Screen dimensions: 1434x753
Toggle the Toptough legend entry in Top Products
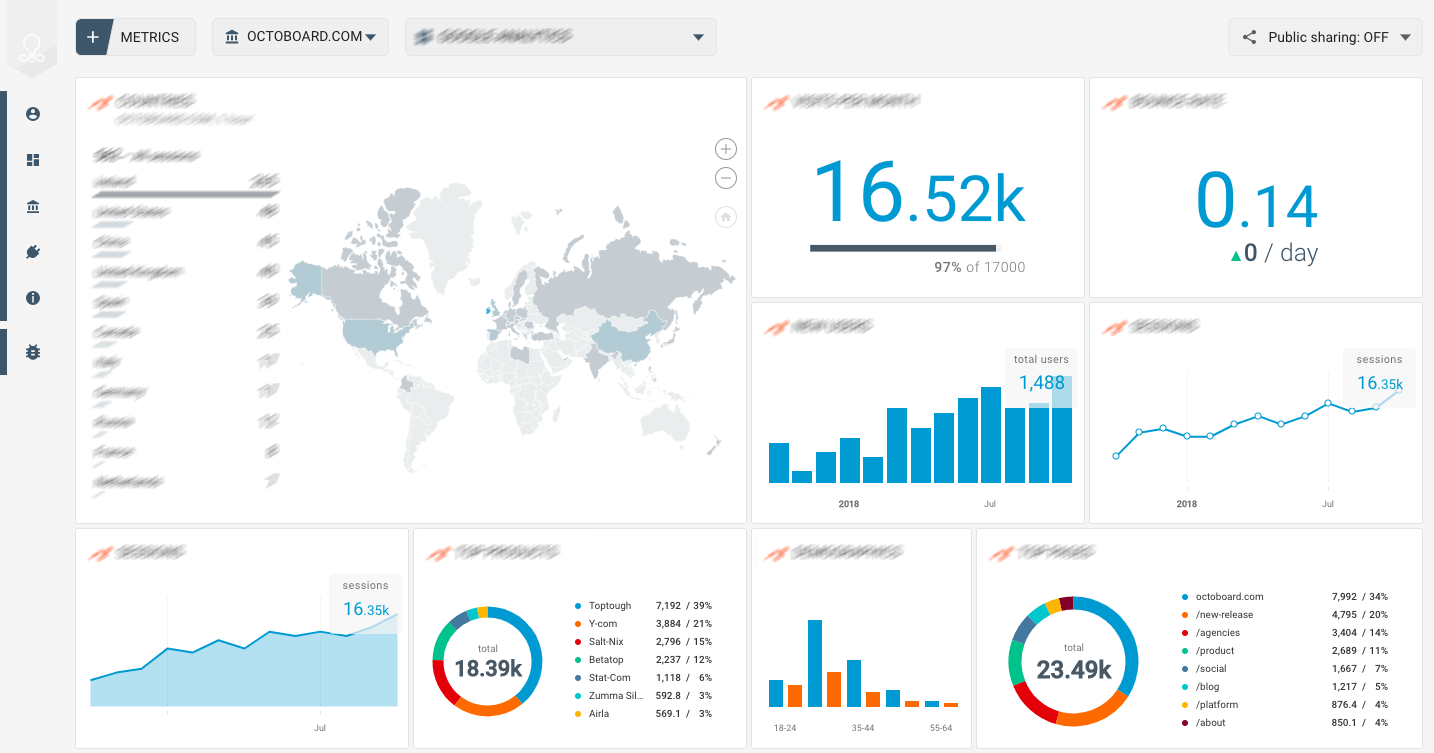point(611,605)
